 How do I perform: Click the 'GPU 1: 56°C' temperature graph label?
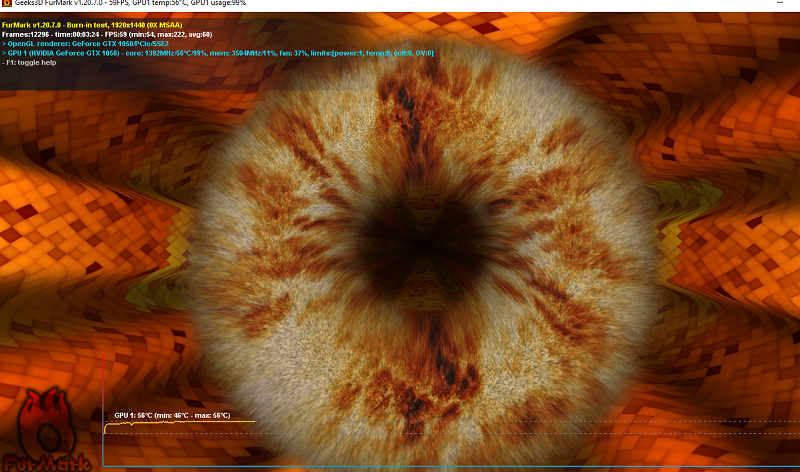172,415
